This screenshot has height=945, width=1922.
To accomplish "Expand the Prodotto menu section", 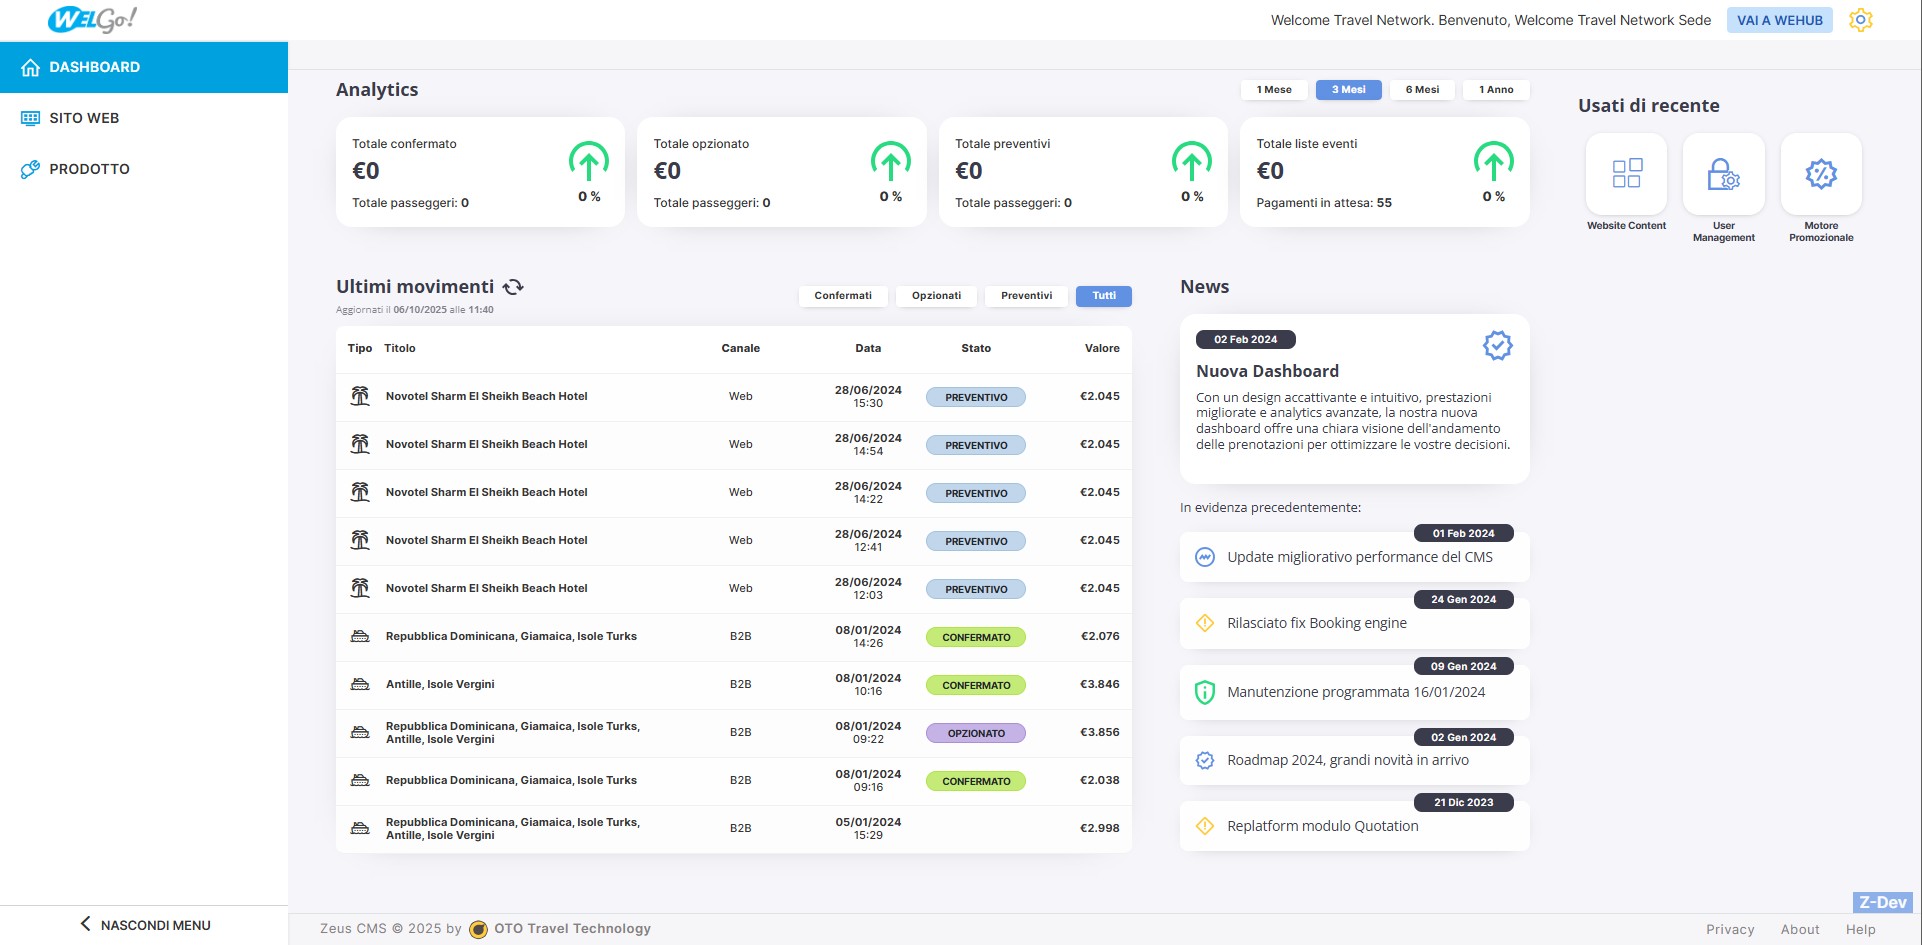I will pos(89,169).
